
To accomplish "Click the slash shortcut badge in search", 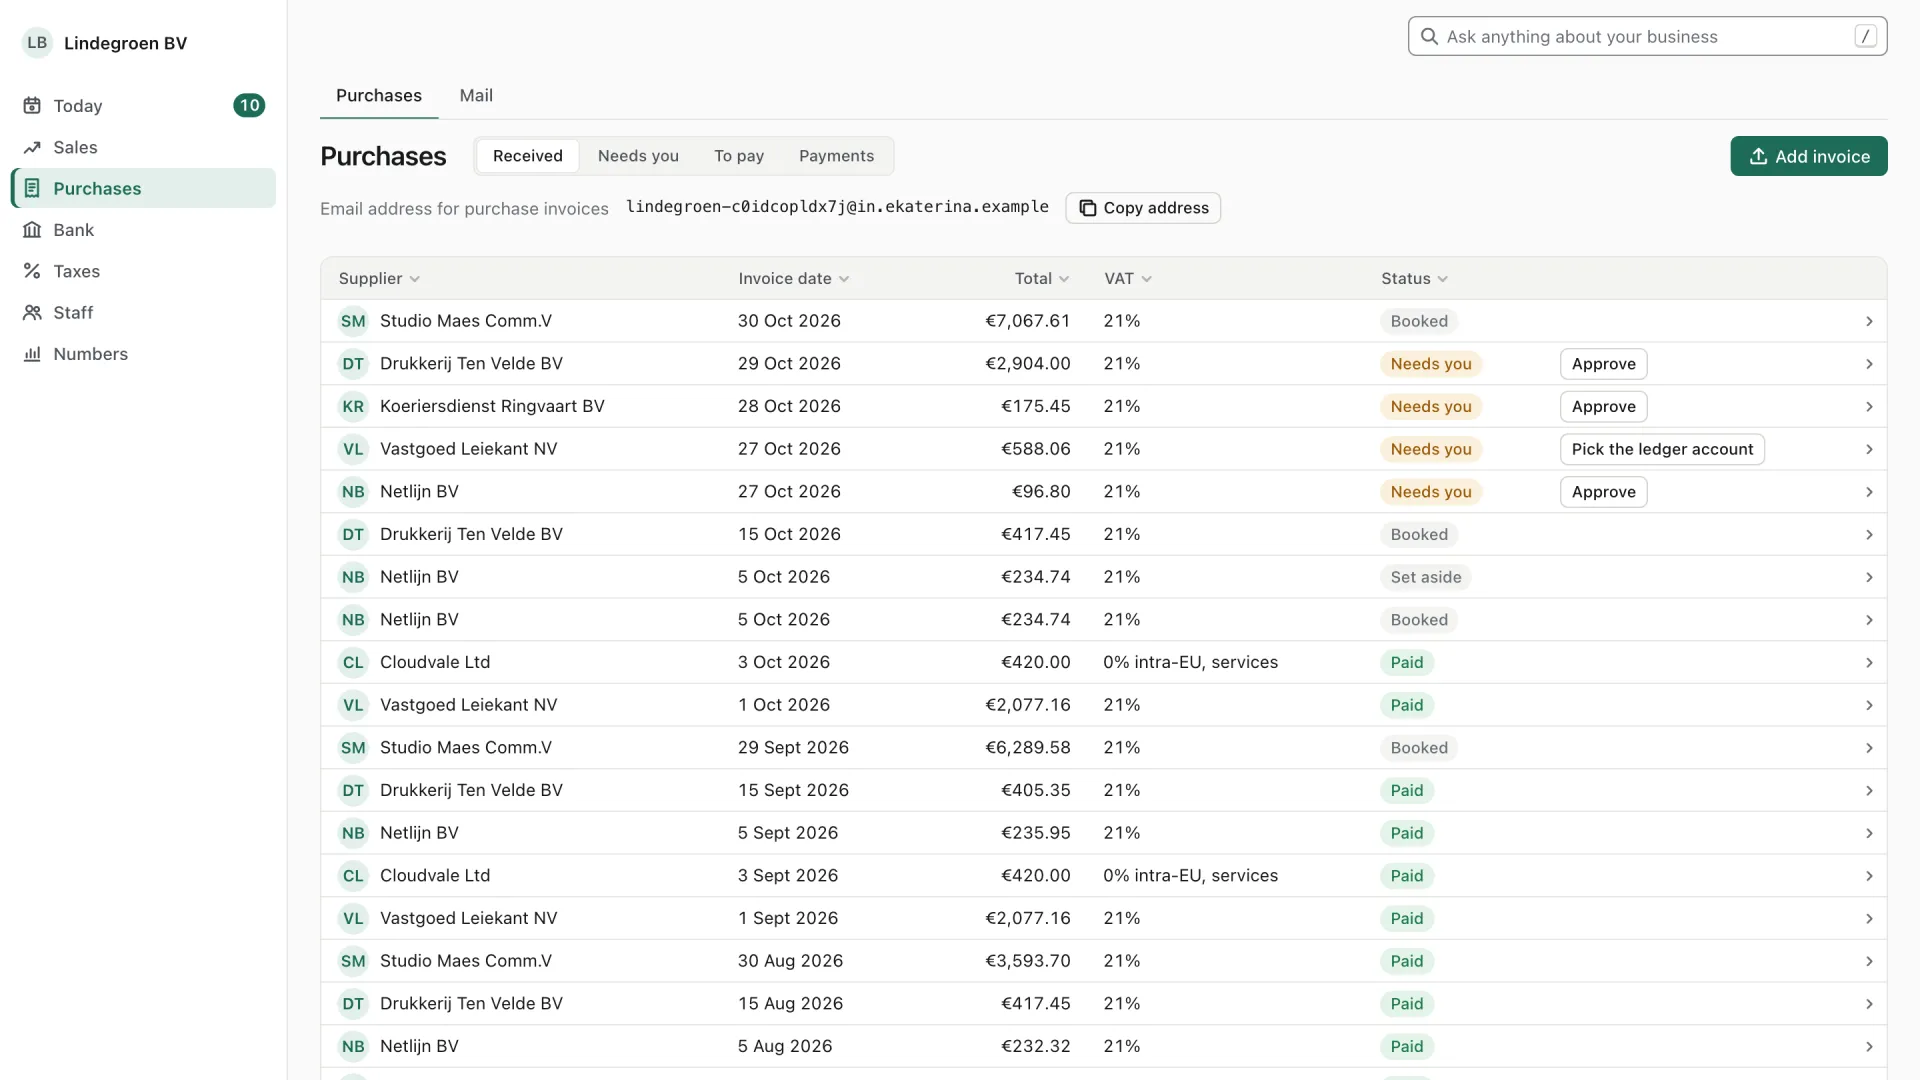I will pos(1865,36).
